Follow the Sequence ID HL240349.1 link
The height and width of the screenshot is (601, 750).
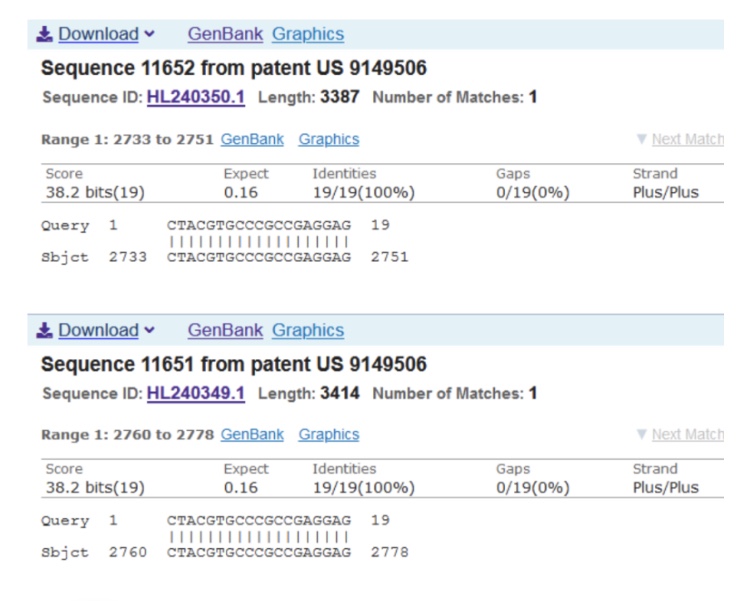pos(196,393)
